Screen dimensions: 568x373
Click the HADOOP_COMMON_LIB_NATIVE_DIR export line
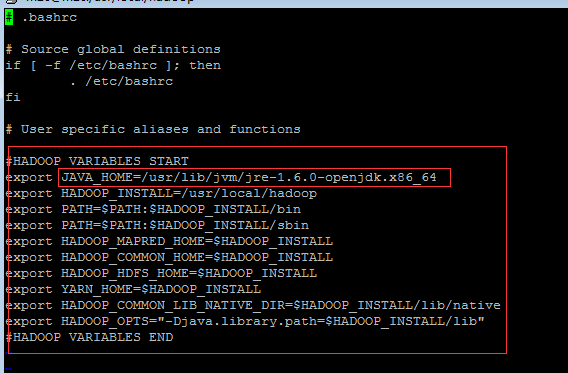pyautogui.click(x=253, y=305)
